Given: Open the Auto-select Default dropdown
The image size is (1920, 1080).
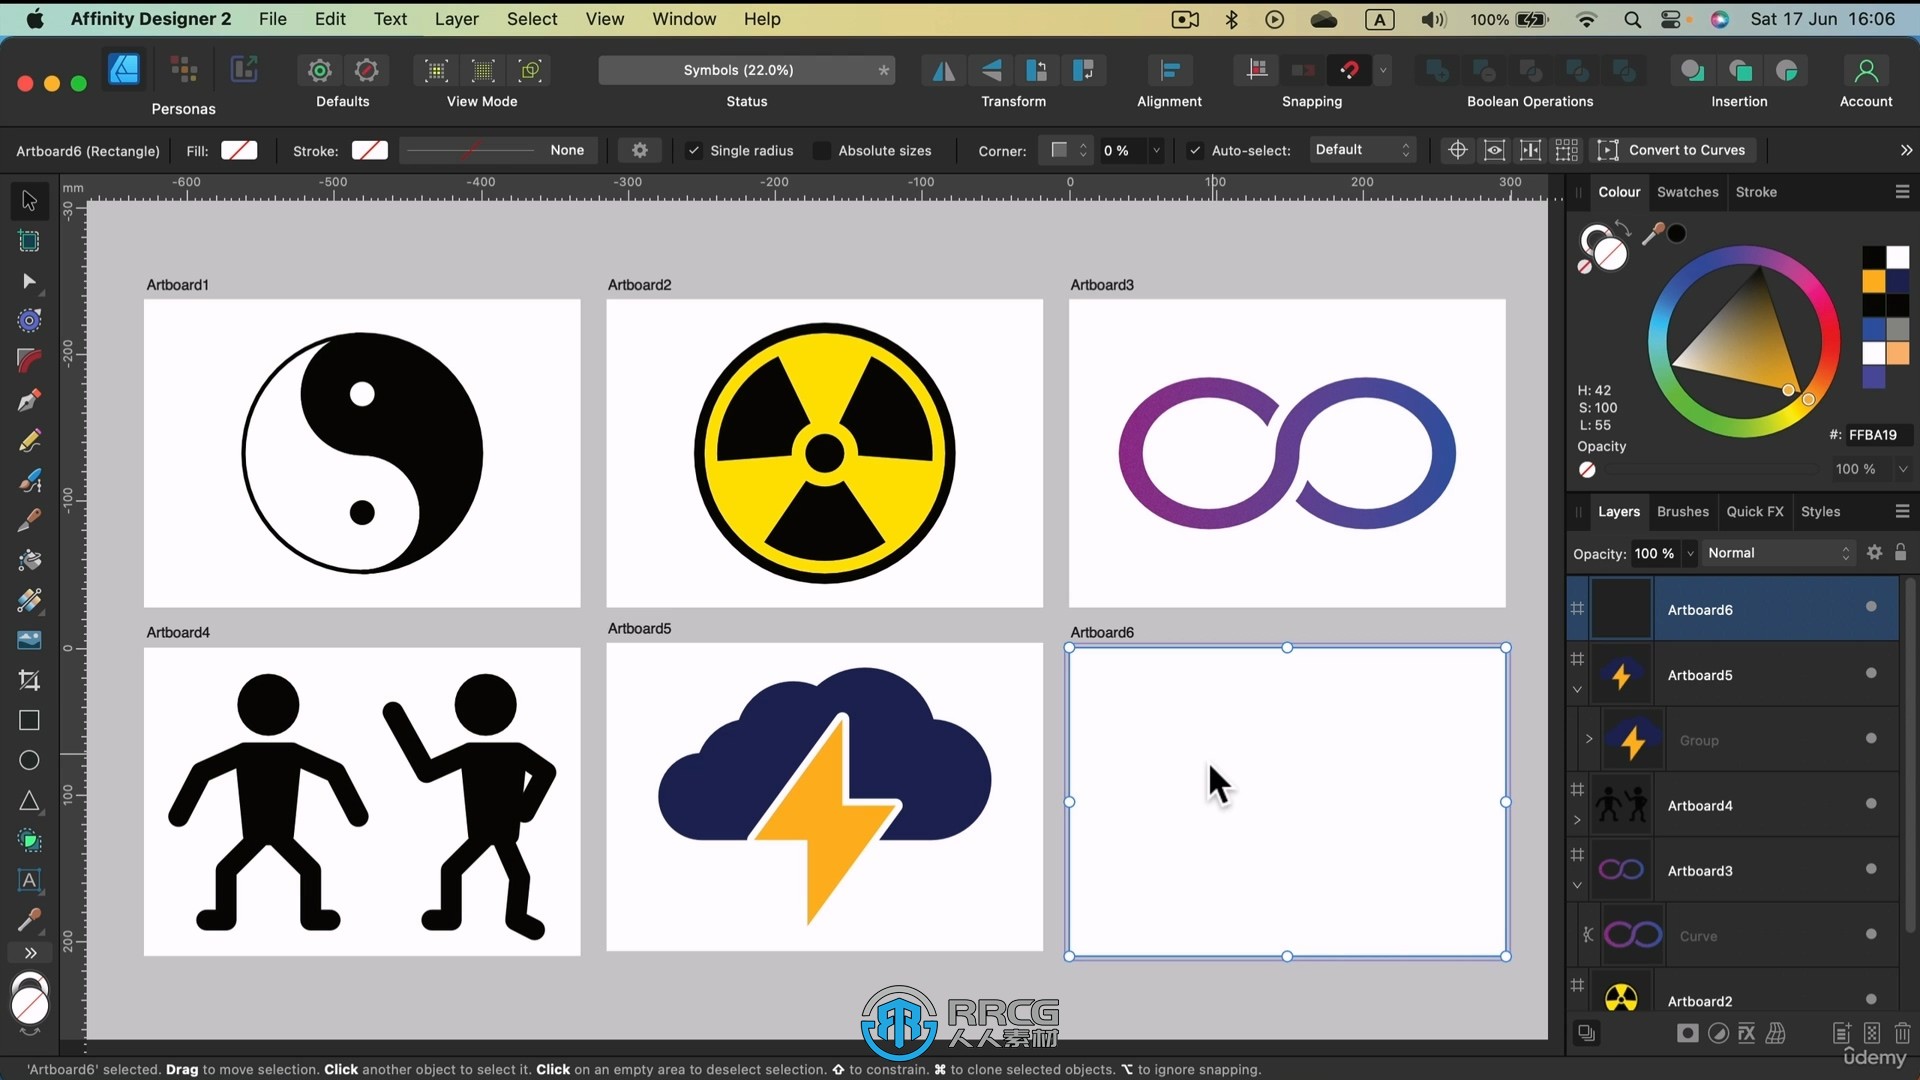Looking at the screenshot, I should coord(1362,150).
